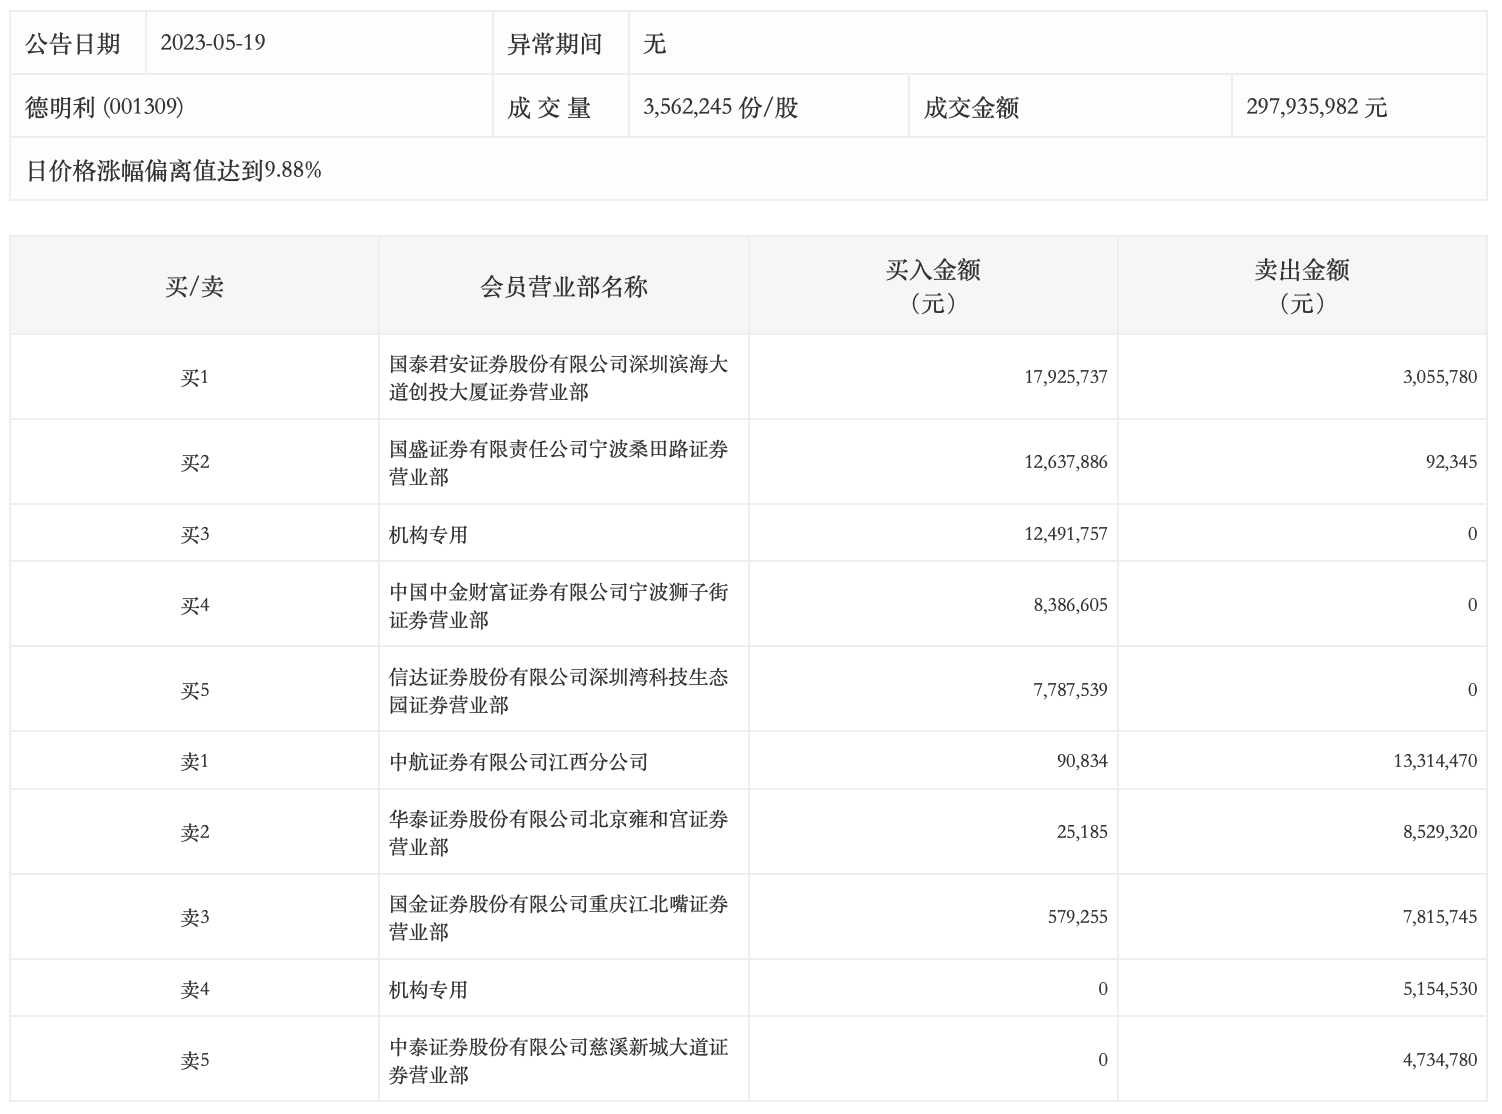This screenshot has height=1114, width=1502.
Task: Select the 买/卖 column header
Action: tap(194, 287)
